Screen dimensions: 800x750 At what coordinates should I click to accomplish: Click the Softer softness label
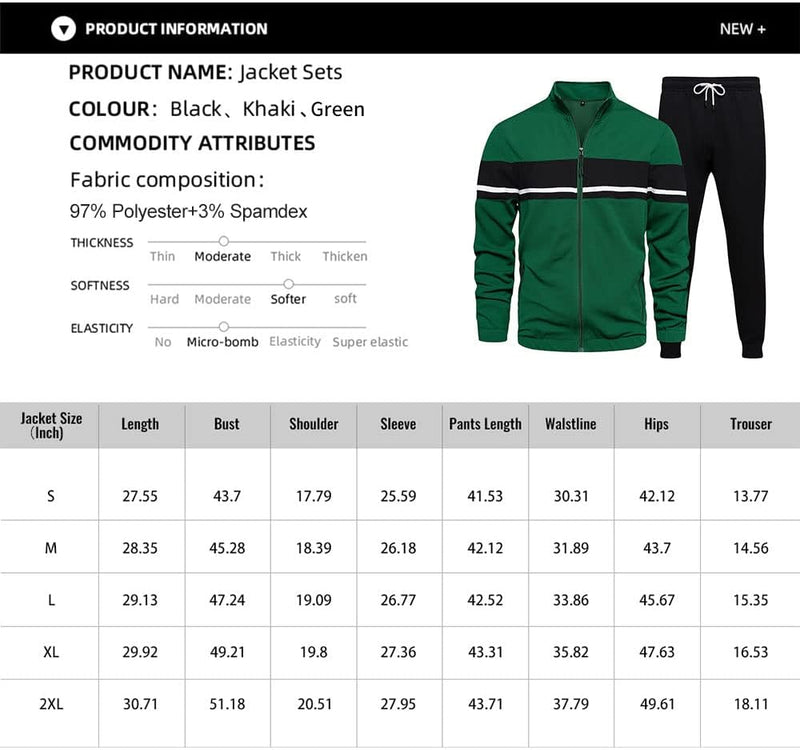click(288, 299)
